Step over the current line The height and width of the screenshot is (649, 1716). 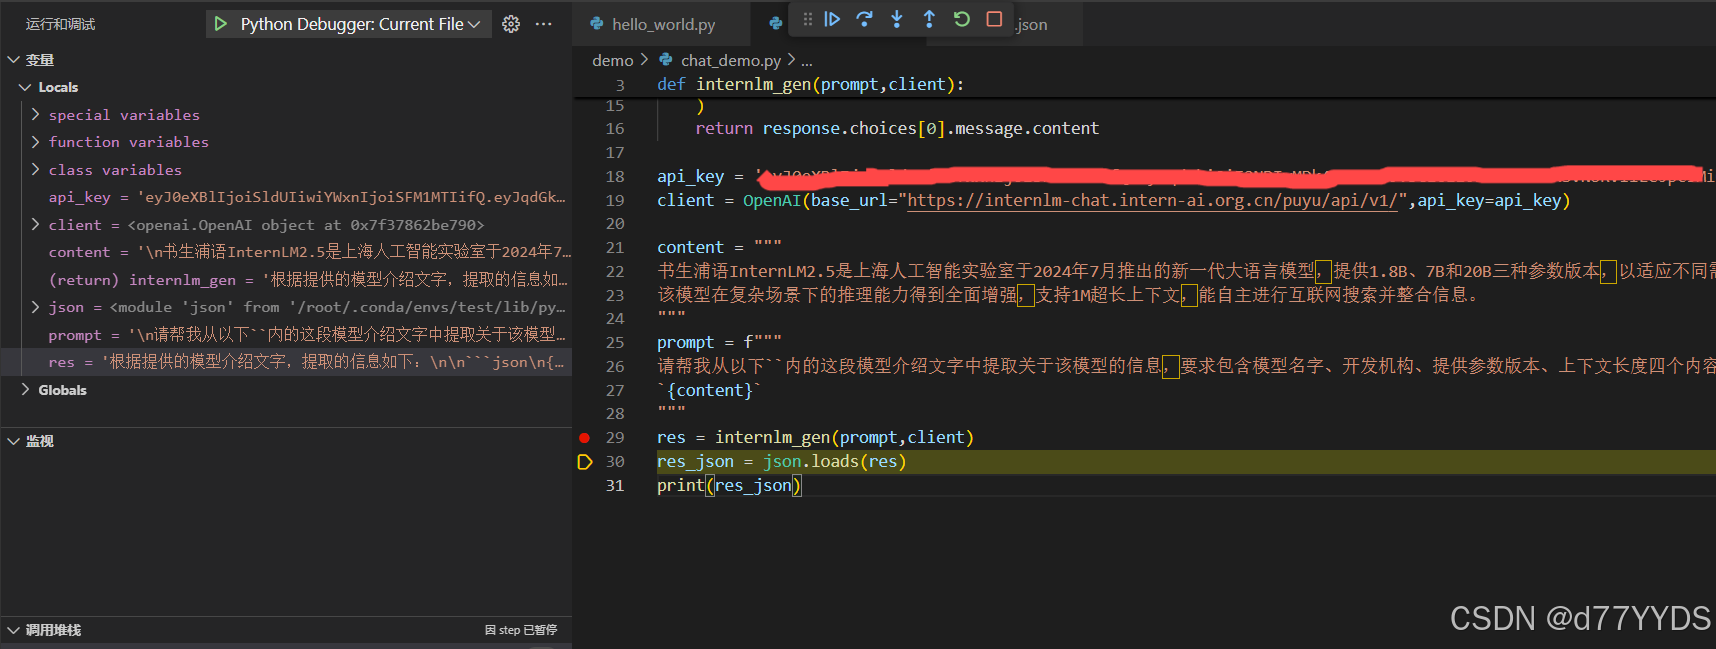(x=865, y=19)
